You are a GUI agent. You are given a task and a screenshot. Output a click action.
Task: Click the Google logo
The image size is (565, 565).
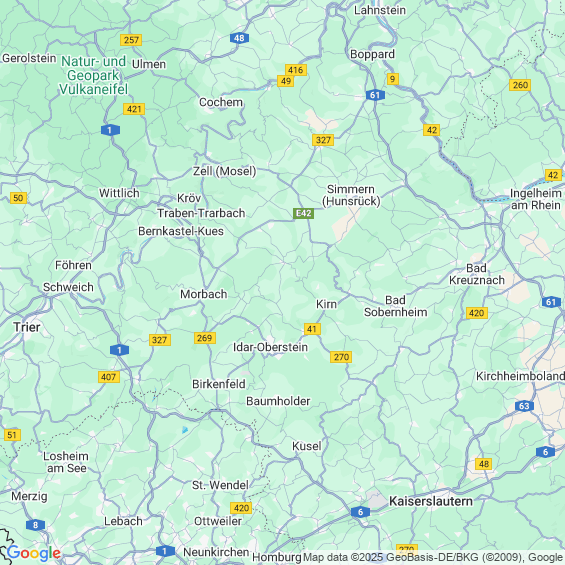pyautogui.click(x=34, y=553)
